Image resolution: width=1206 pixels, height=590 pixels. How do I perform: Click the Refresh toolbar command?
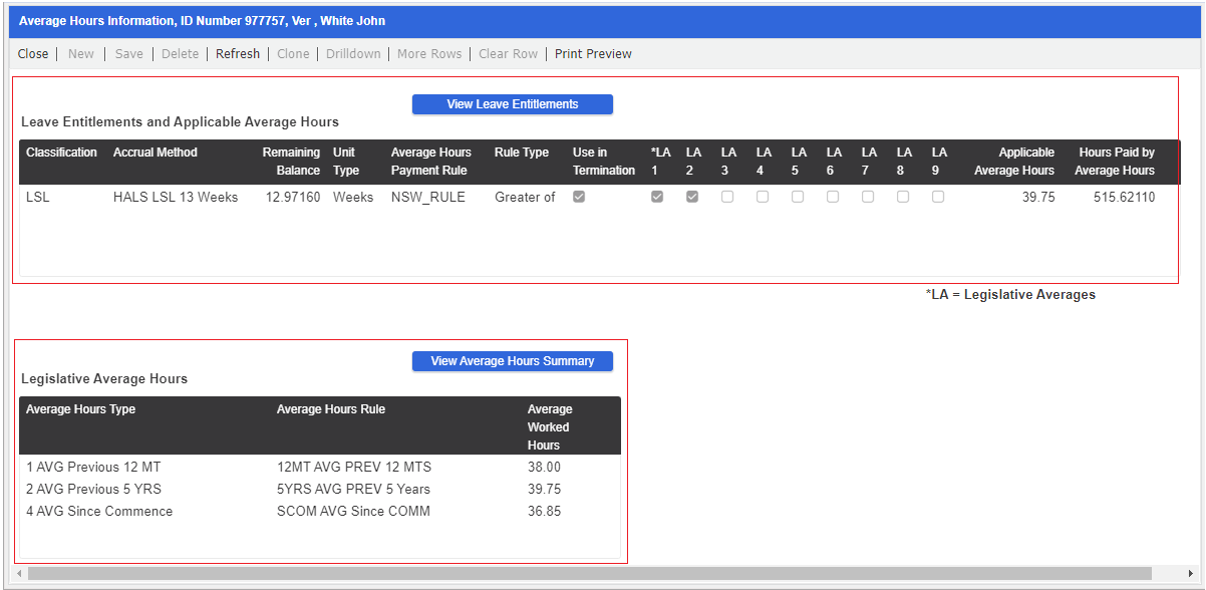(x=237, y=53)
